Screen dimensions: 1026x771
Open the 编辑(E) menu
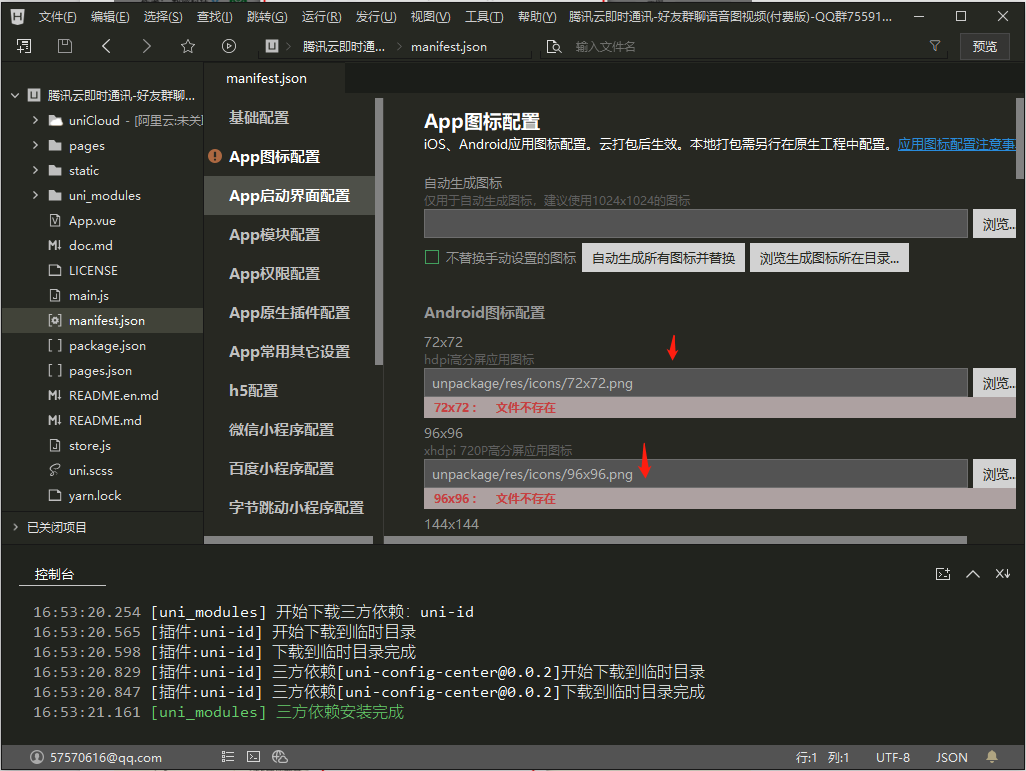(110, 17)
